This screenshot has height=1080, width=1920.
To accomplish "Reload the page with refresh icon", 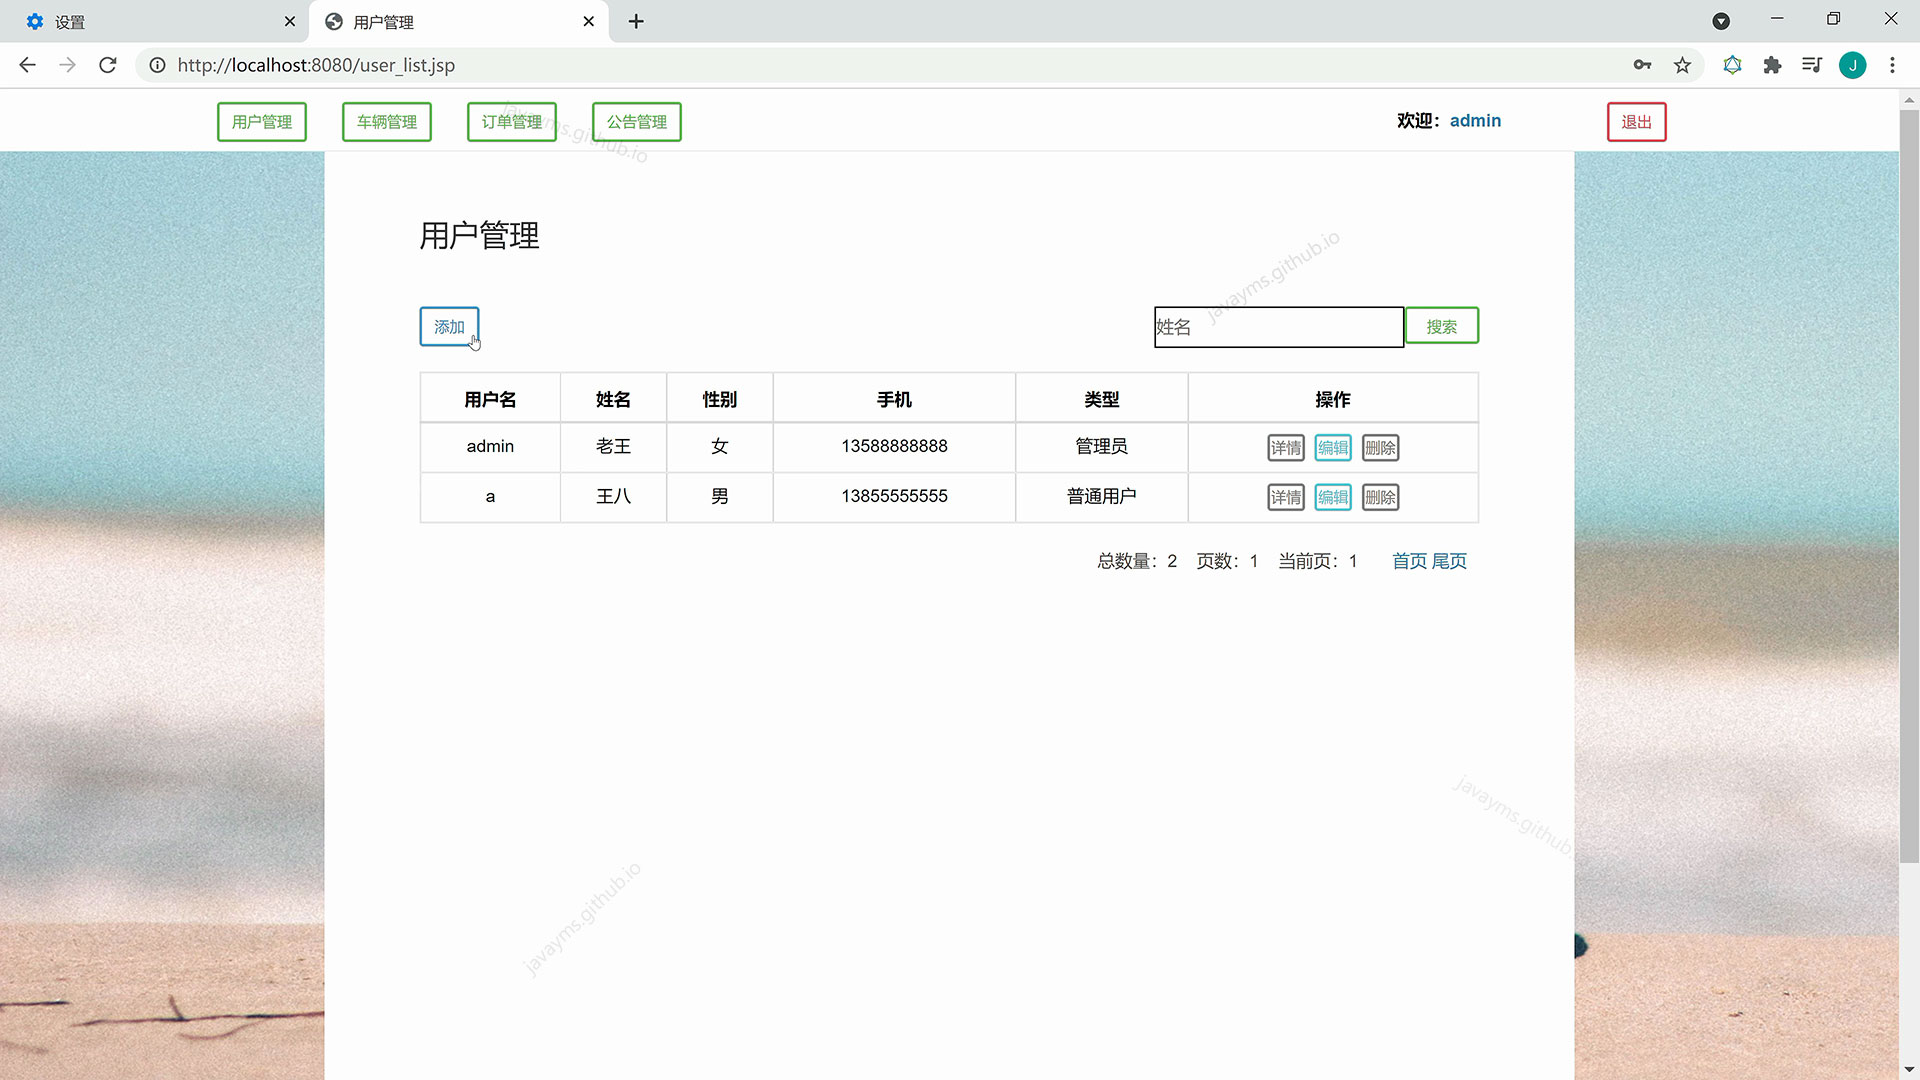I will click(108, 65).
